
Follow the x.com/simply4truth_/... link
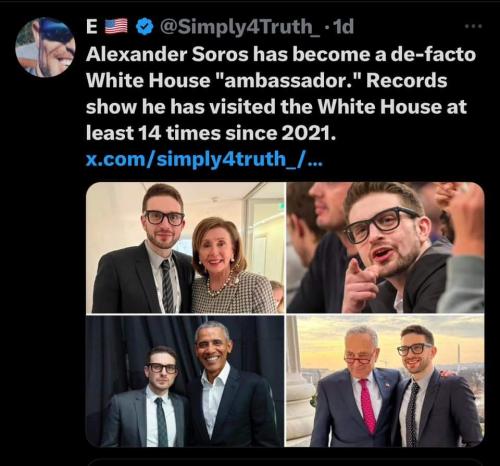point(204,159)
